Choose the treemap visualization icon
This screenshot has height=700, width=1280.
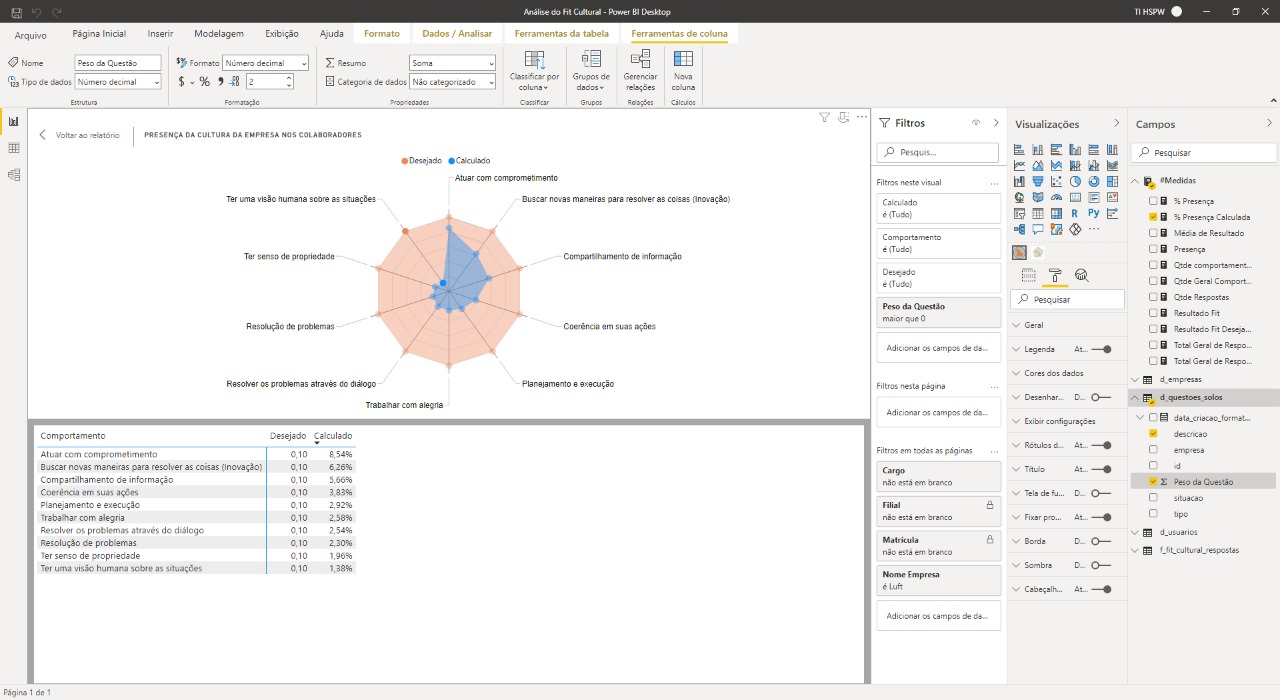1112,182
